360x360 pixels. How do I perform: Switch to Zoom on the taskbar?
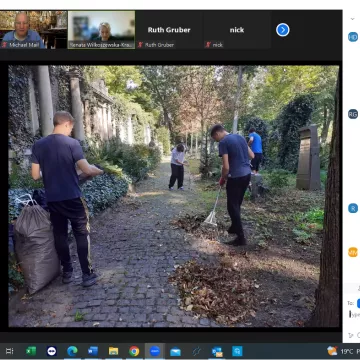(155, 351)
